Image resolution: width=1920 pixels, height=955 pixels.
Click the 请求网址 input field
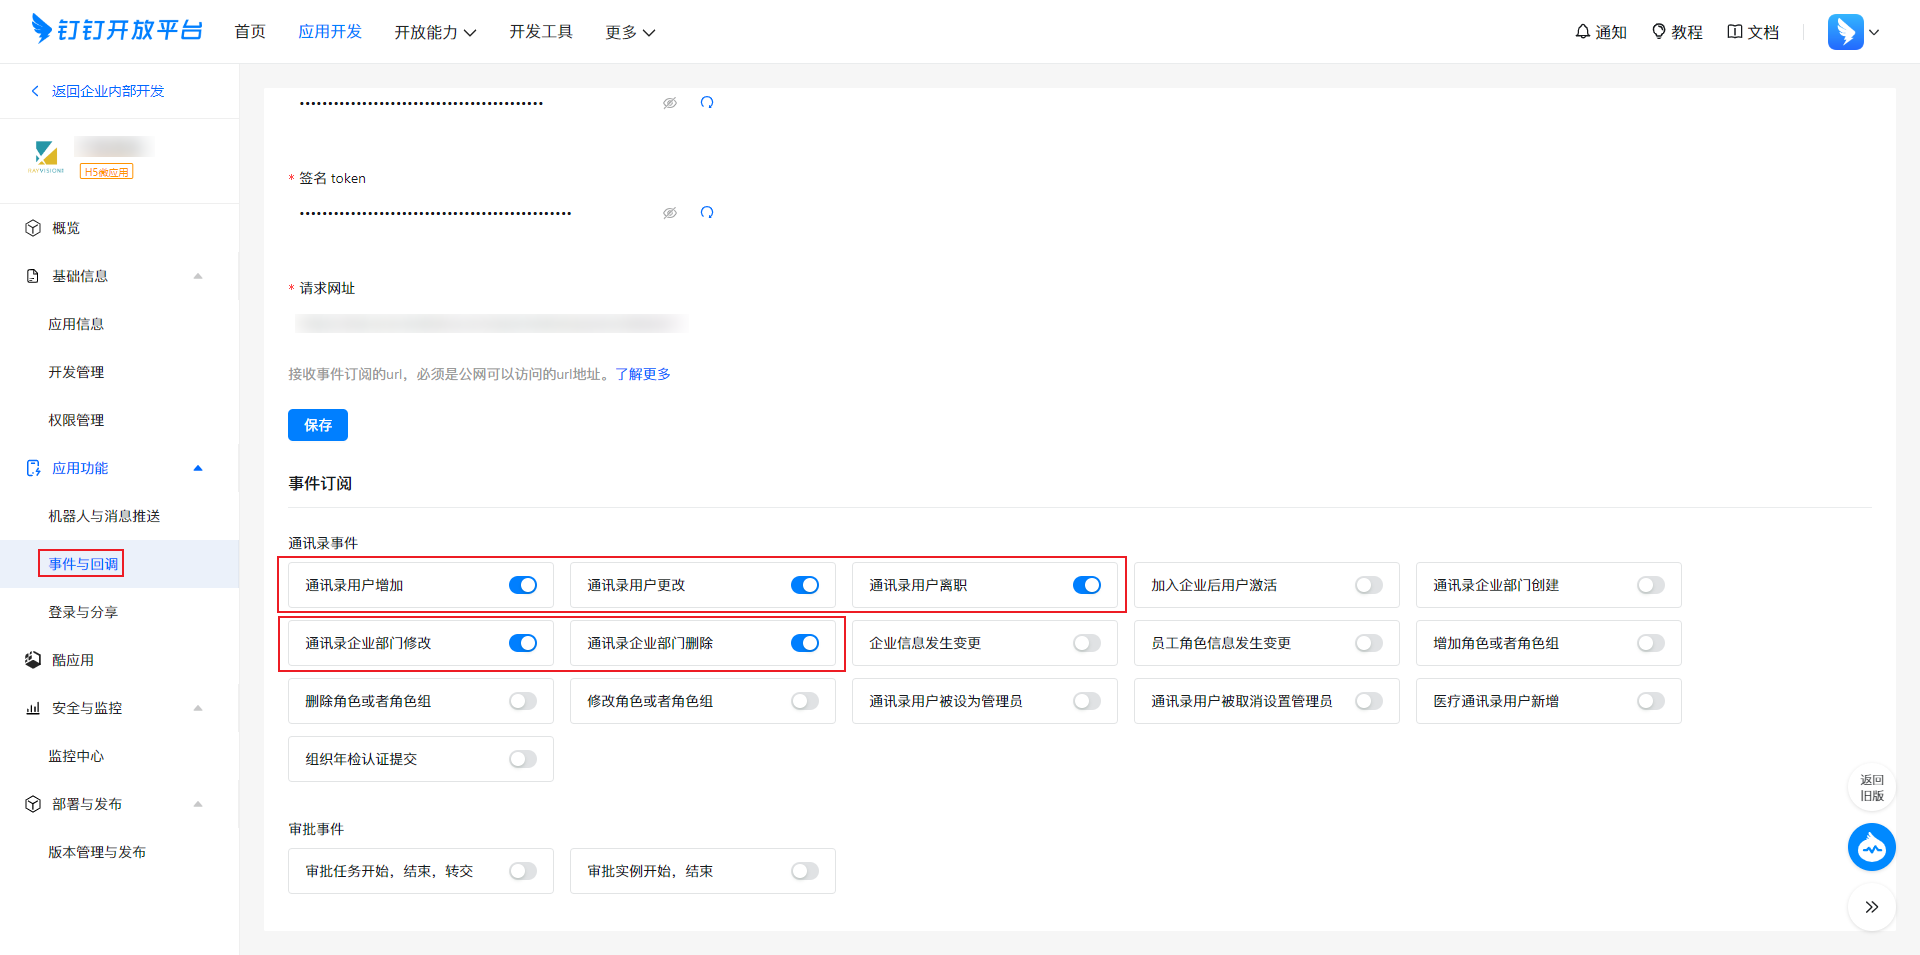click(490, 323)
